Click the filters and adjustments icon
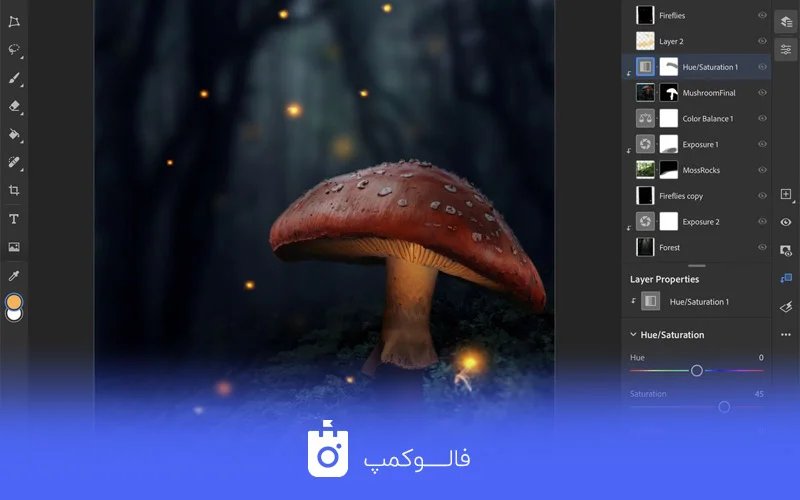Screen dimensions: 800x500 click(x=786, y=307)
